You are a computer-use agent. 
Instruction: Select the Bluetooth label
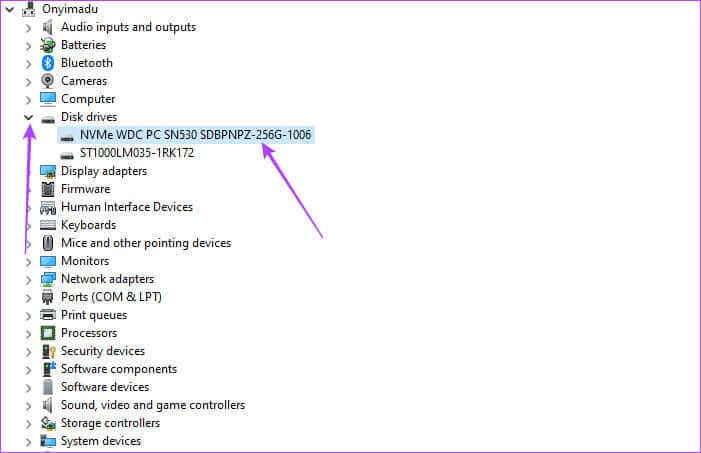coord(87,63)
